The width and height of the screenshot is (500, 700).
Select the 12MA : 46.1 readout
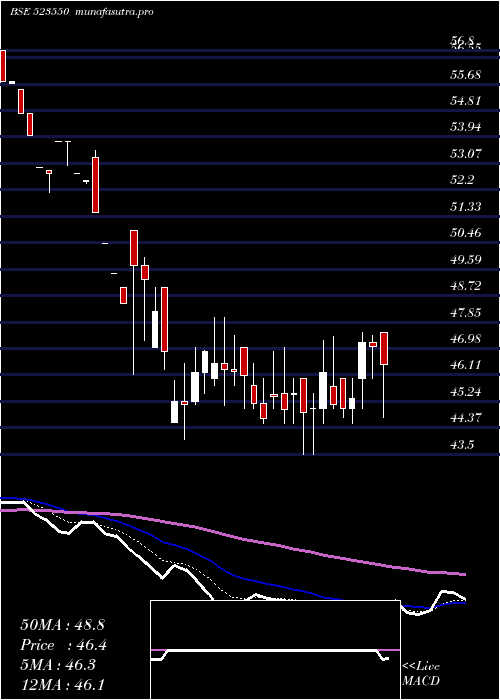[x=62, y=685]
